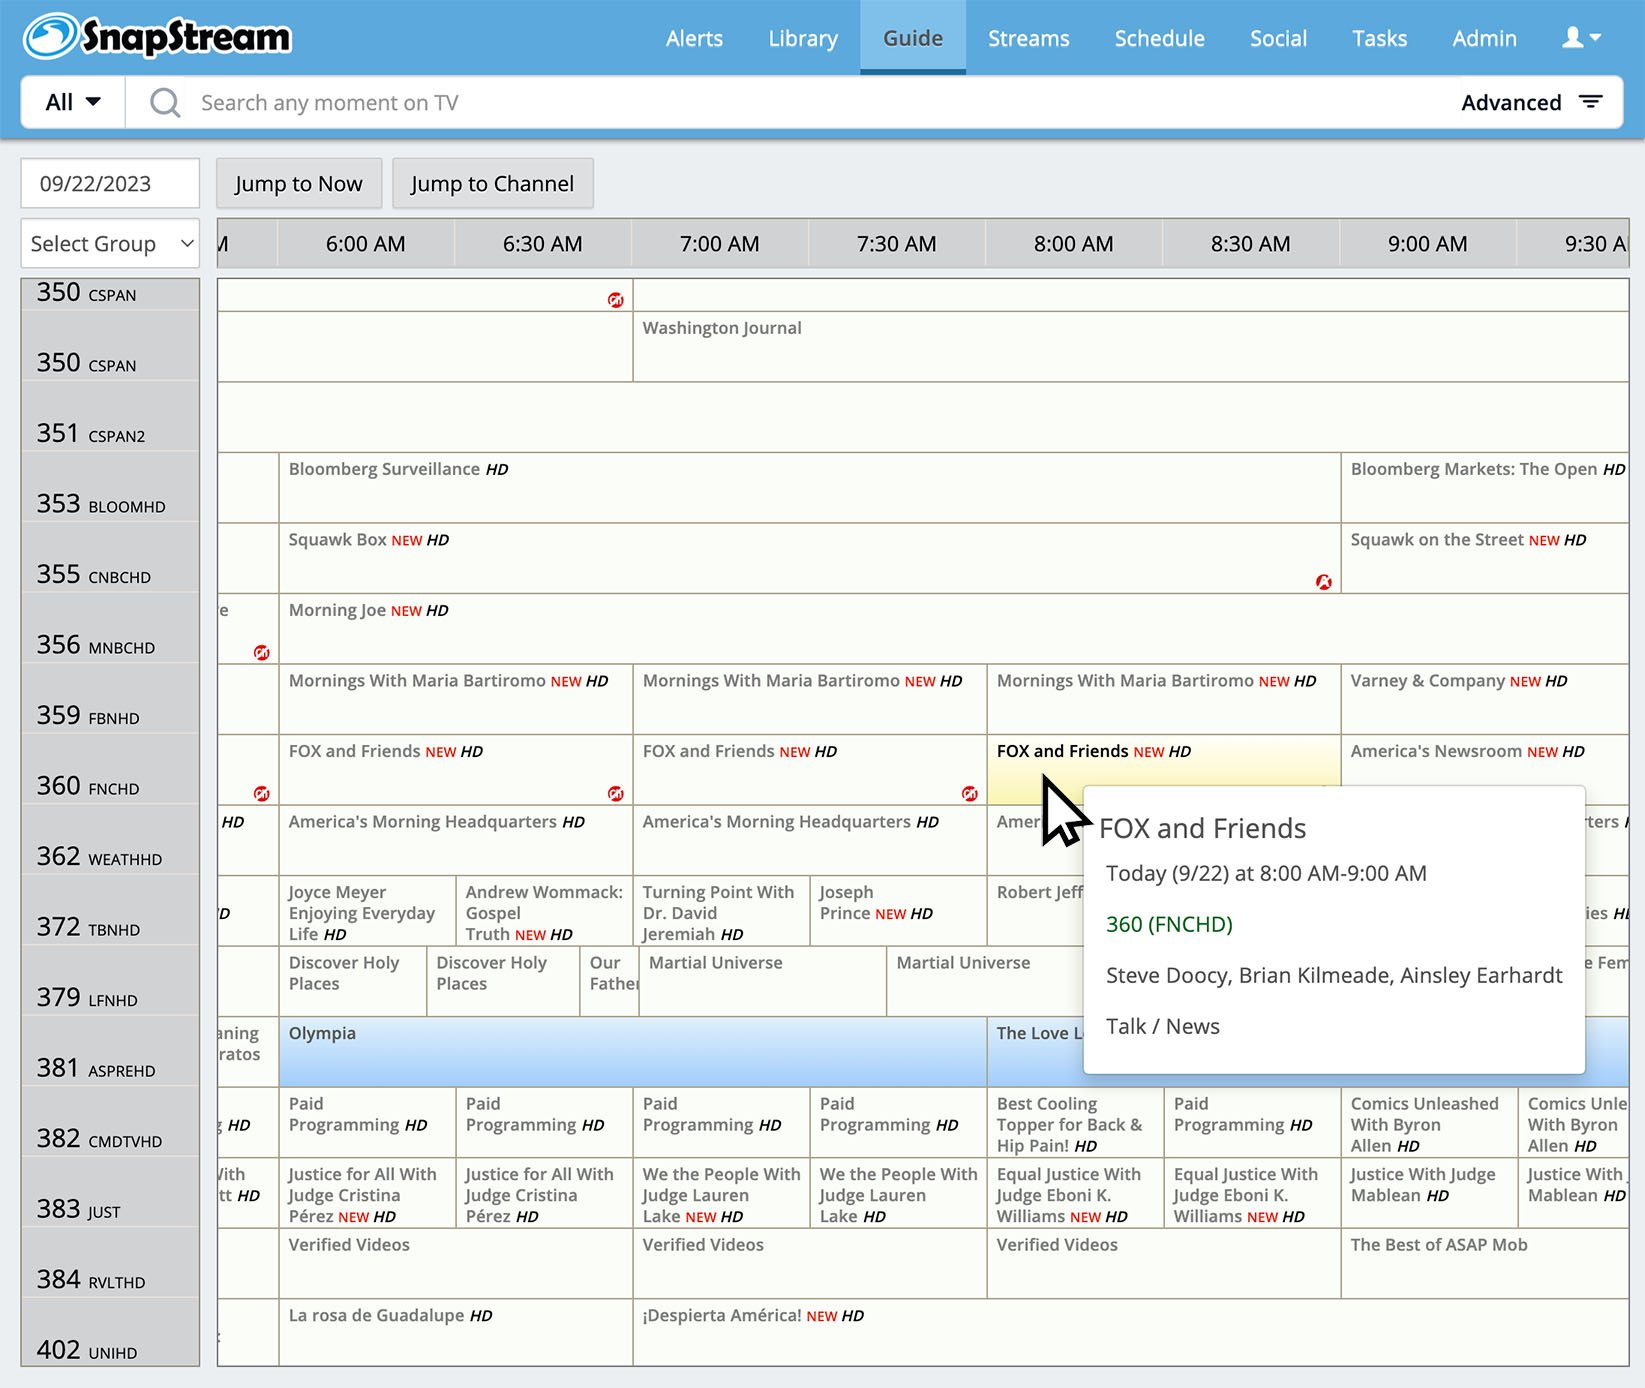Screen dimensions: 1645x1388
Task: Select channel 355 CNBCHD in the list
Action: tap(110, 574)
